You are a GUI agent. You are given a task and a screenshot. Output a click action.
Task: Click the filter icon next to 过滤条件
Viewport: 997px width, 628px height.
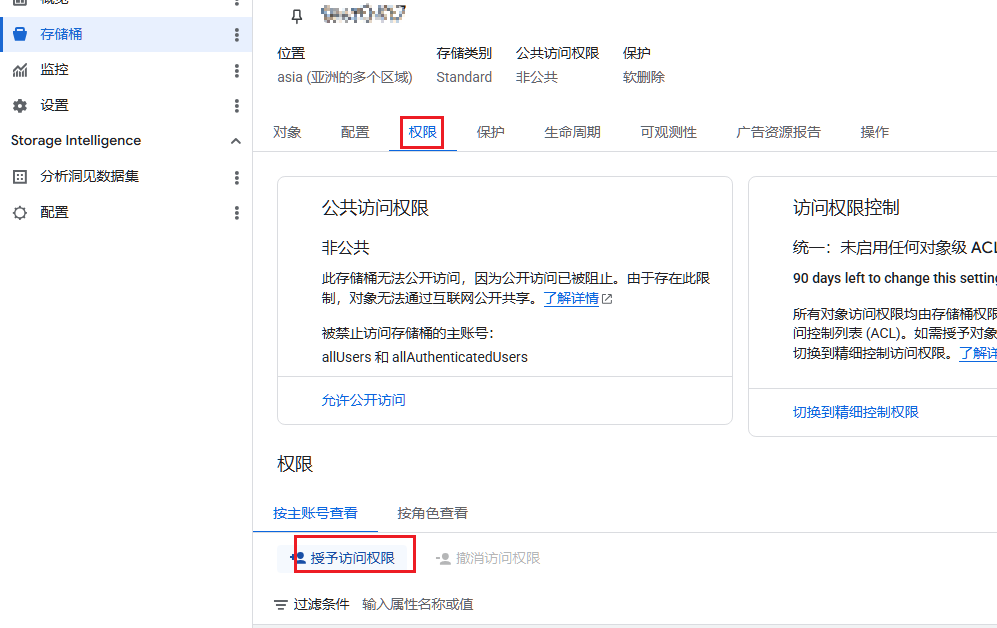(281, 605)
